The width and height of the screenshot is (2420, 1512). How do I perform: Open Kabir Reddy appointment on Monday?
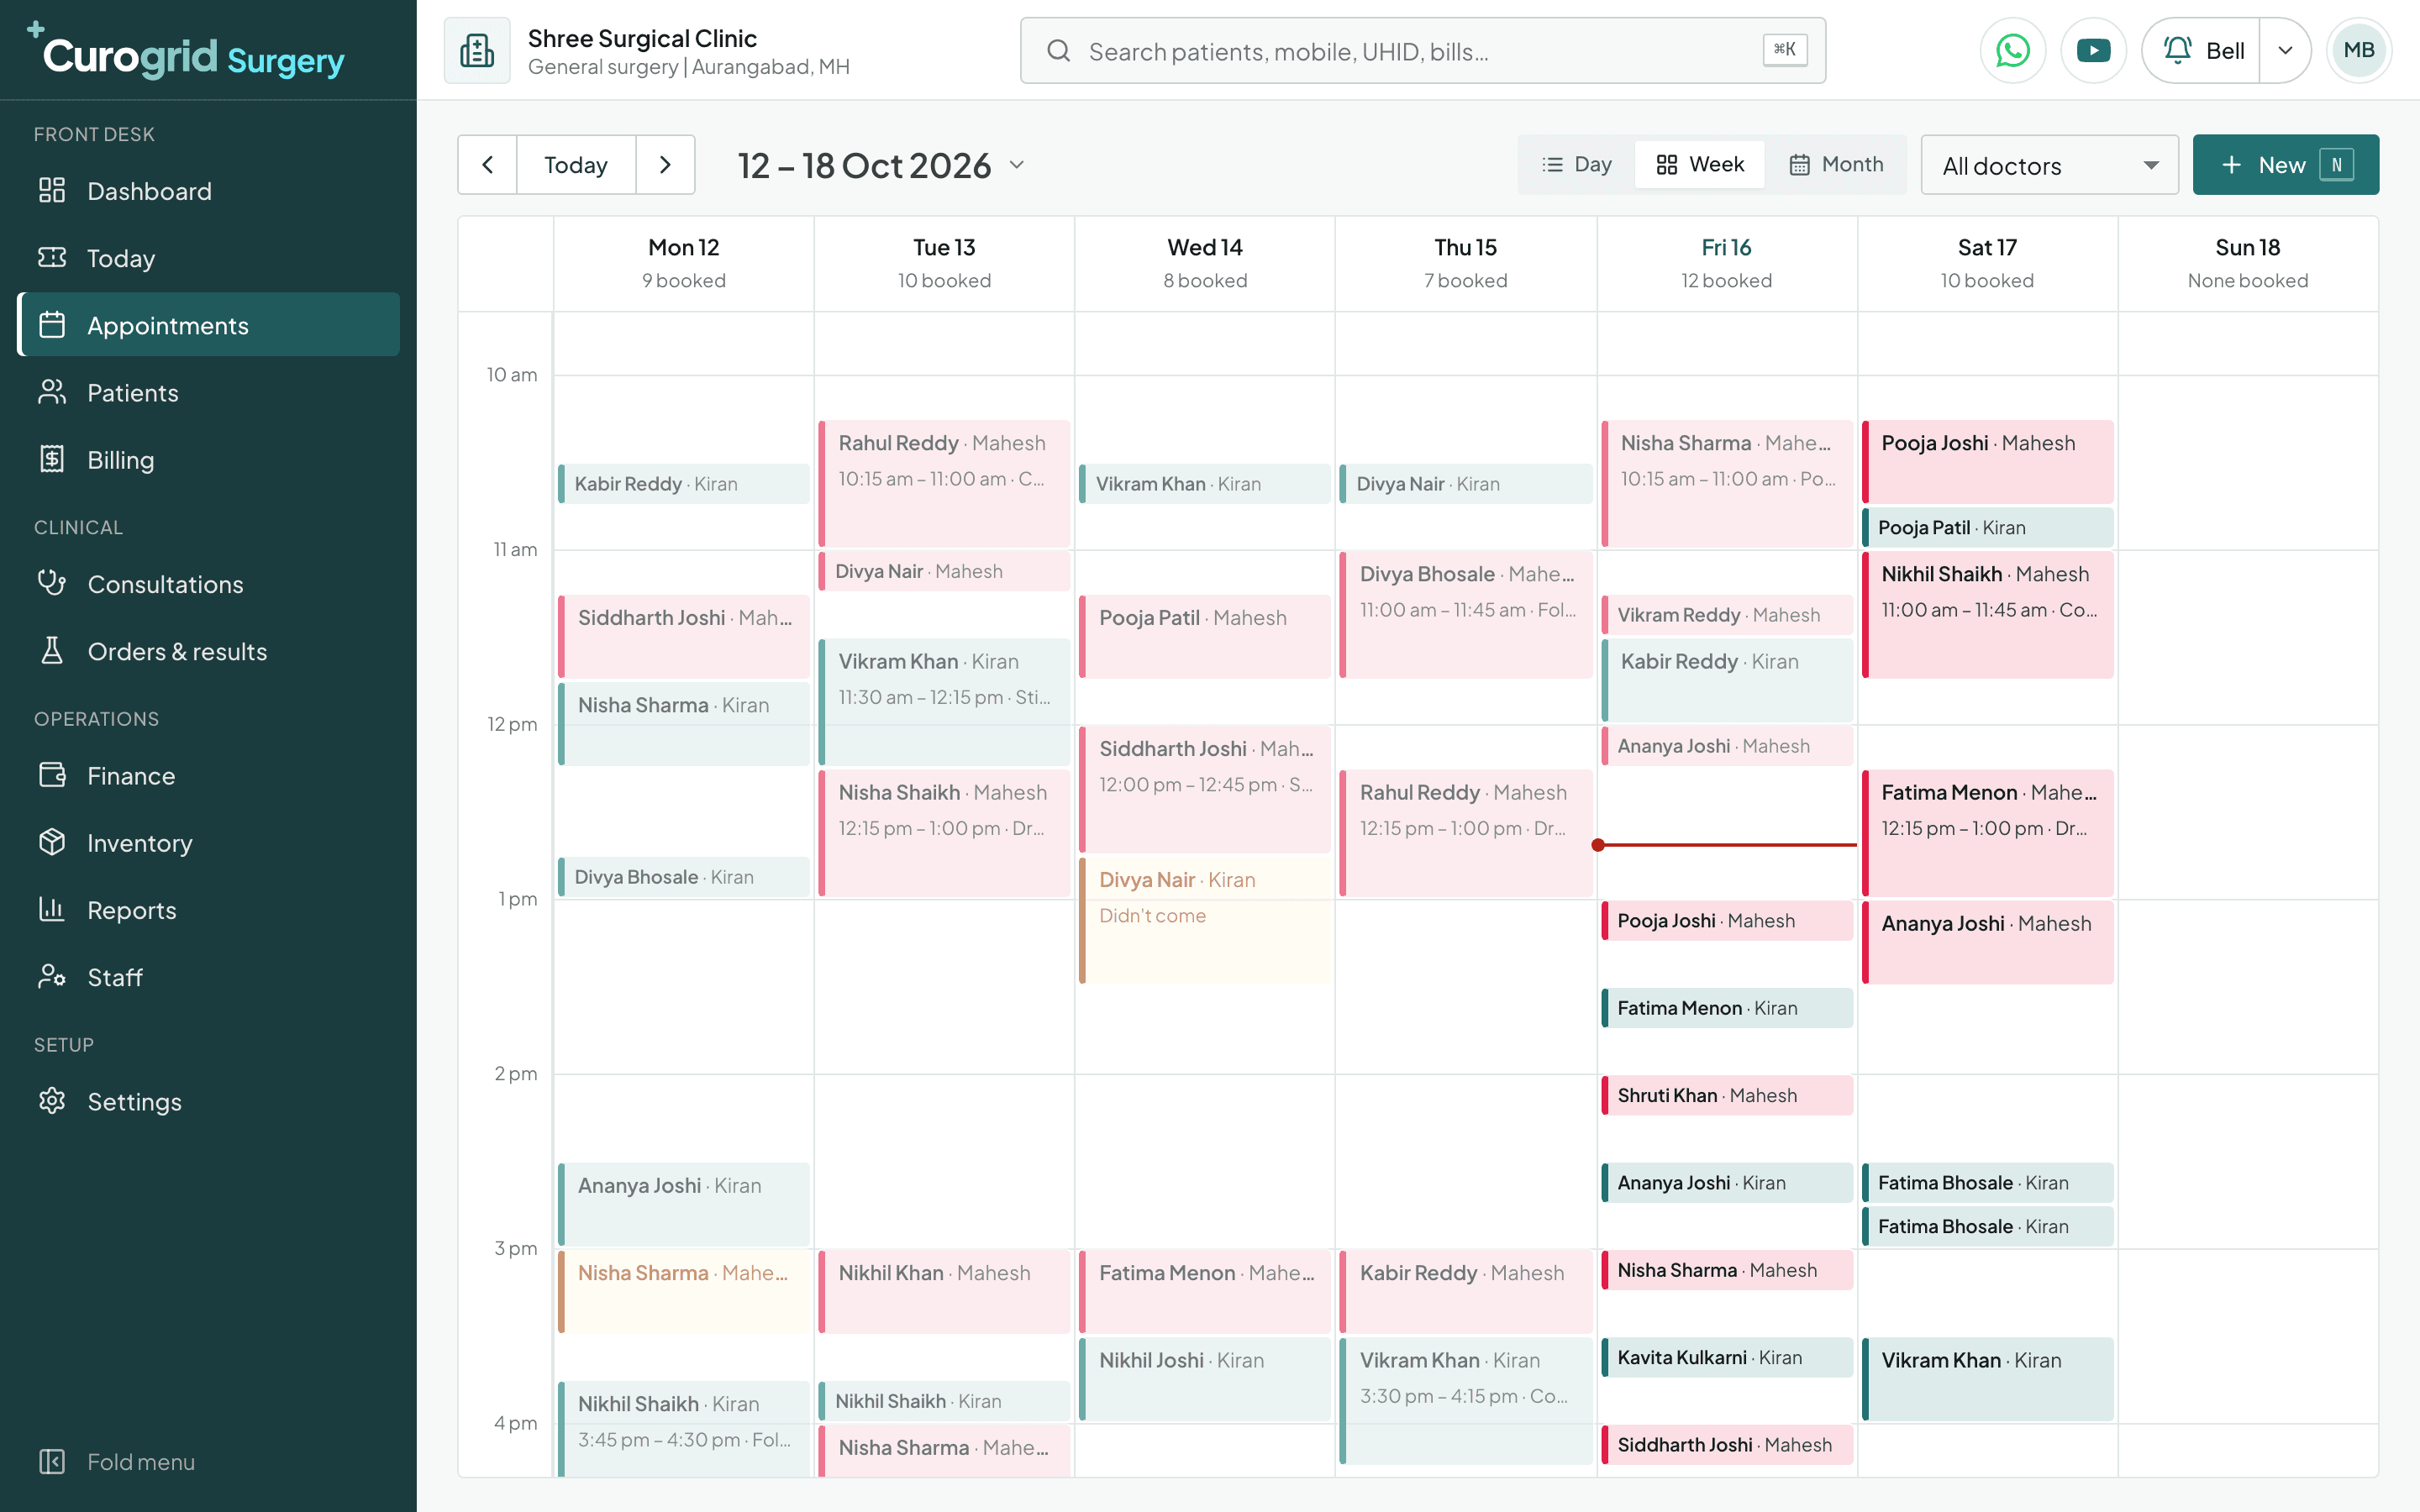[684, 484]
